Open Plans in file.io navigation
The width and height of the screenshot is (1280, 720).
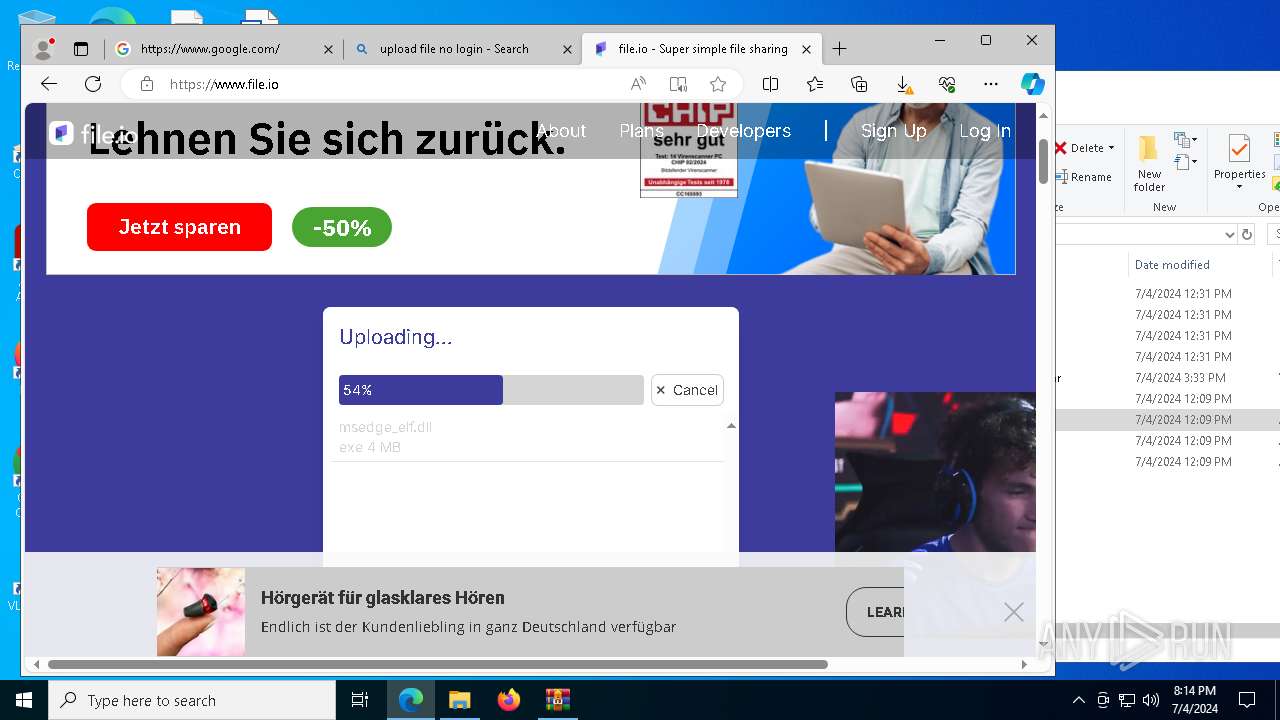(641, 131)
